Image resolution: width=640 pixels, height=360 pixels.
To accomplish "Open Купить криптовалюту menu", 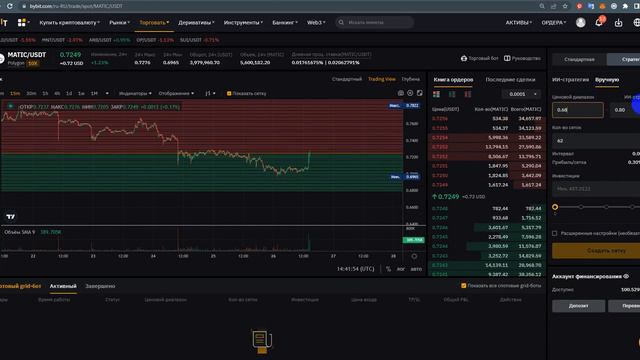I will coord(69,23).
